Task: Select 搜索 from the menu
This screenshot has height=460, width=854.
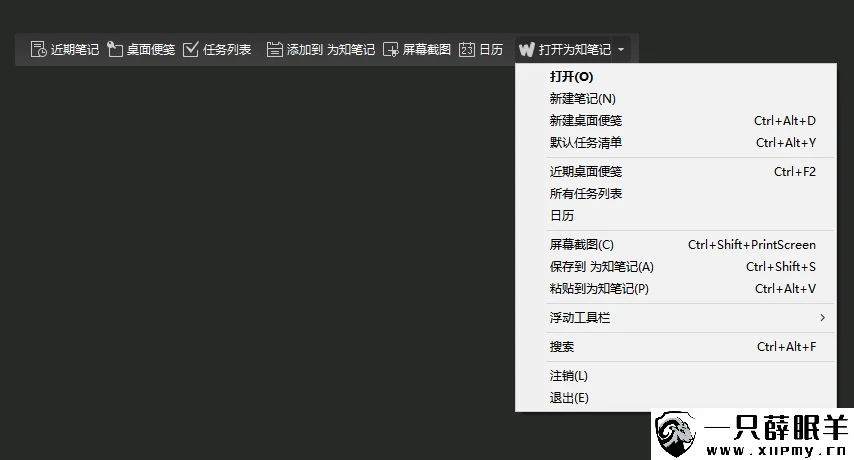Action: click(x=676, y=347)
